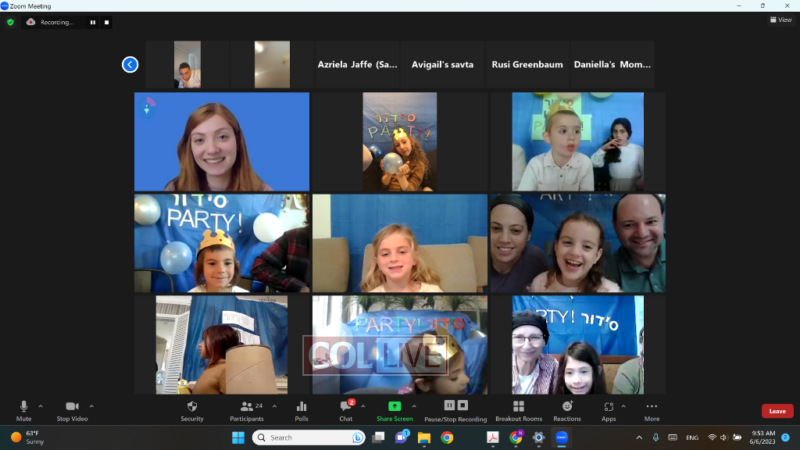
Task: Open the Security shield options
Action: click(x=192, y=409)
